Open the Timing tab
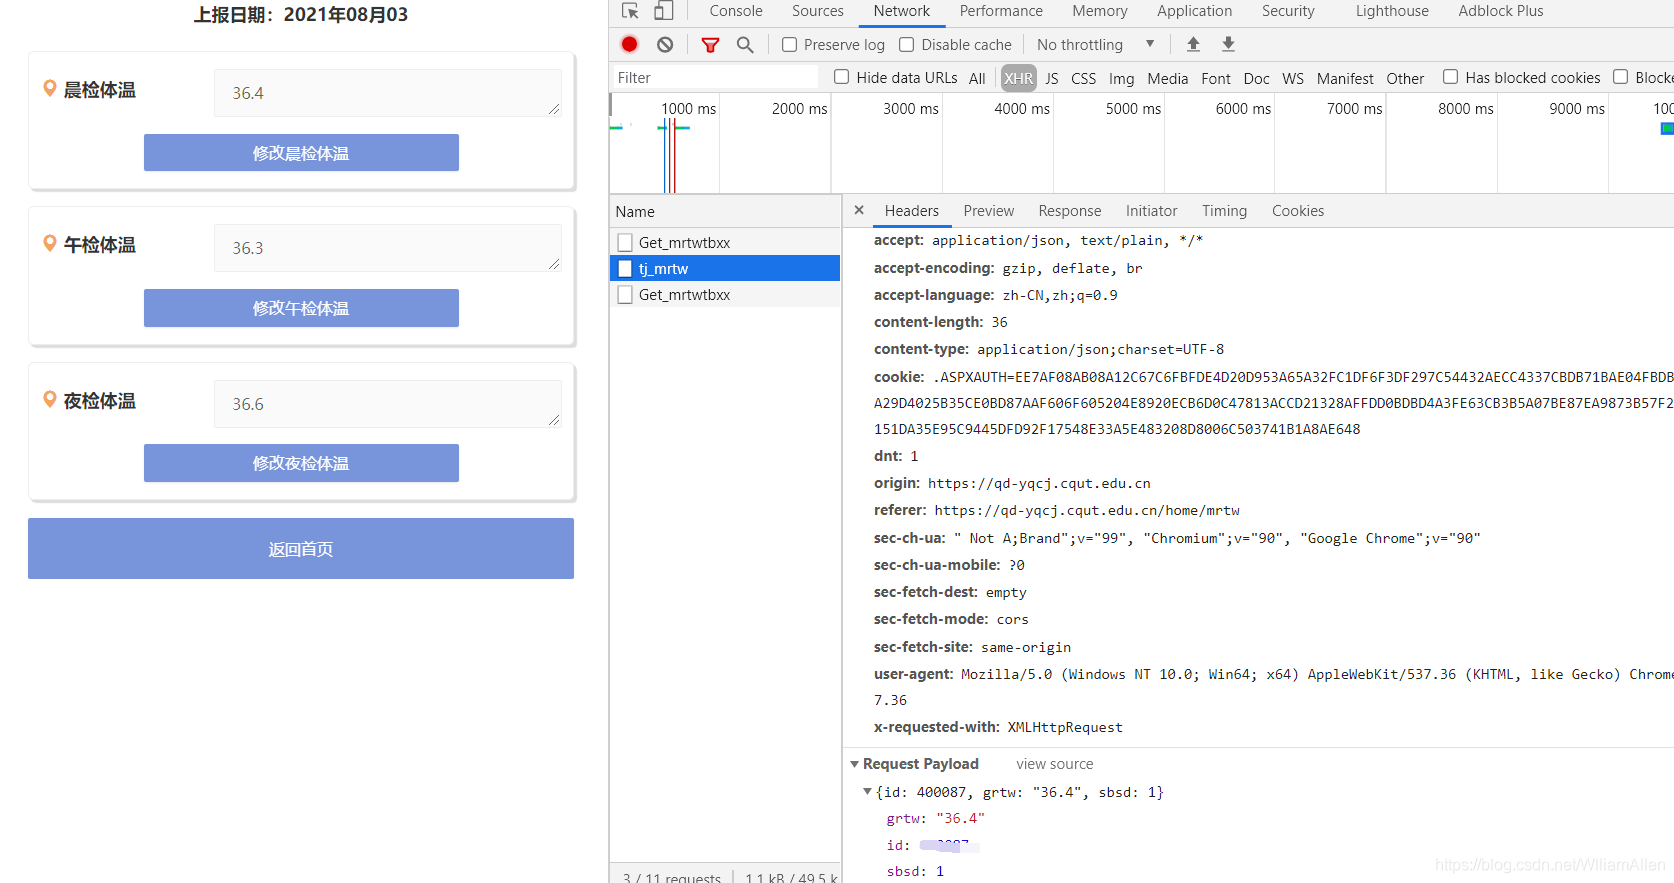The height and width of the screenshot is (883, 1674). pyautogui.click(x=1225, y=211)
